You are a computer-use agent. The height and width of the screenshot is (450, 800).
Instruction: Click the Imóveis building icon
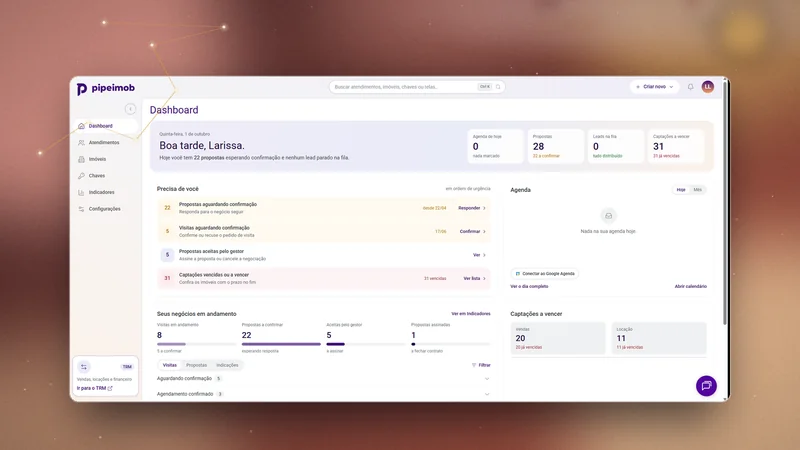click(x=81, y=159)
